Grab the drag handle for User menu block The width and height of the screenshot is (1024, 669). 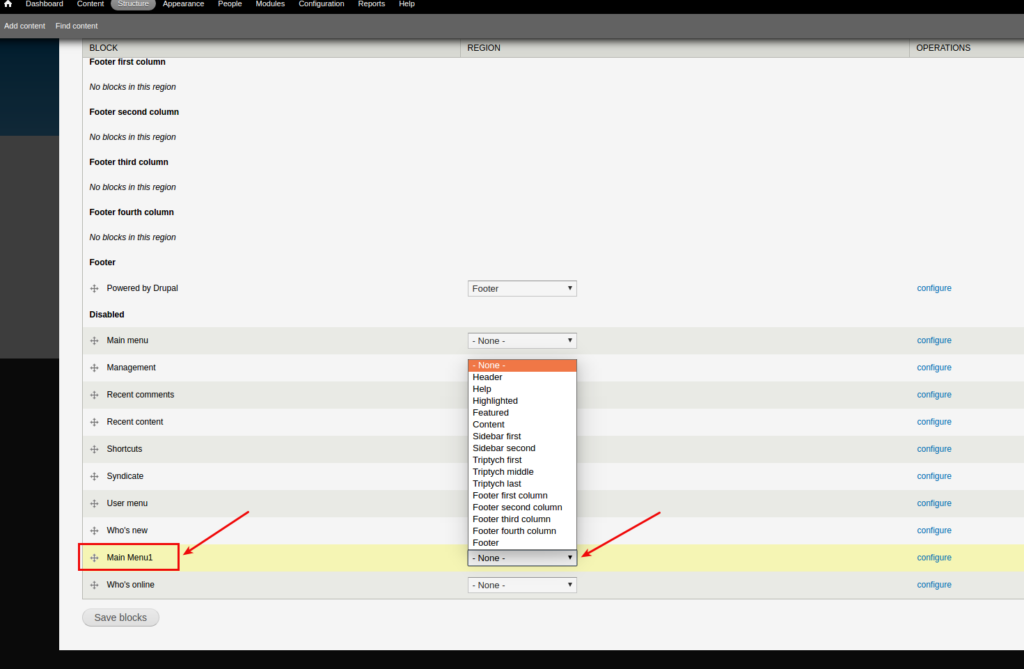click(x=95, y=503)
